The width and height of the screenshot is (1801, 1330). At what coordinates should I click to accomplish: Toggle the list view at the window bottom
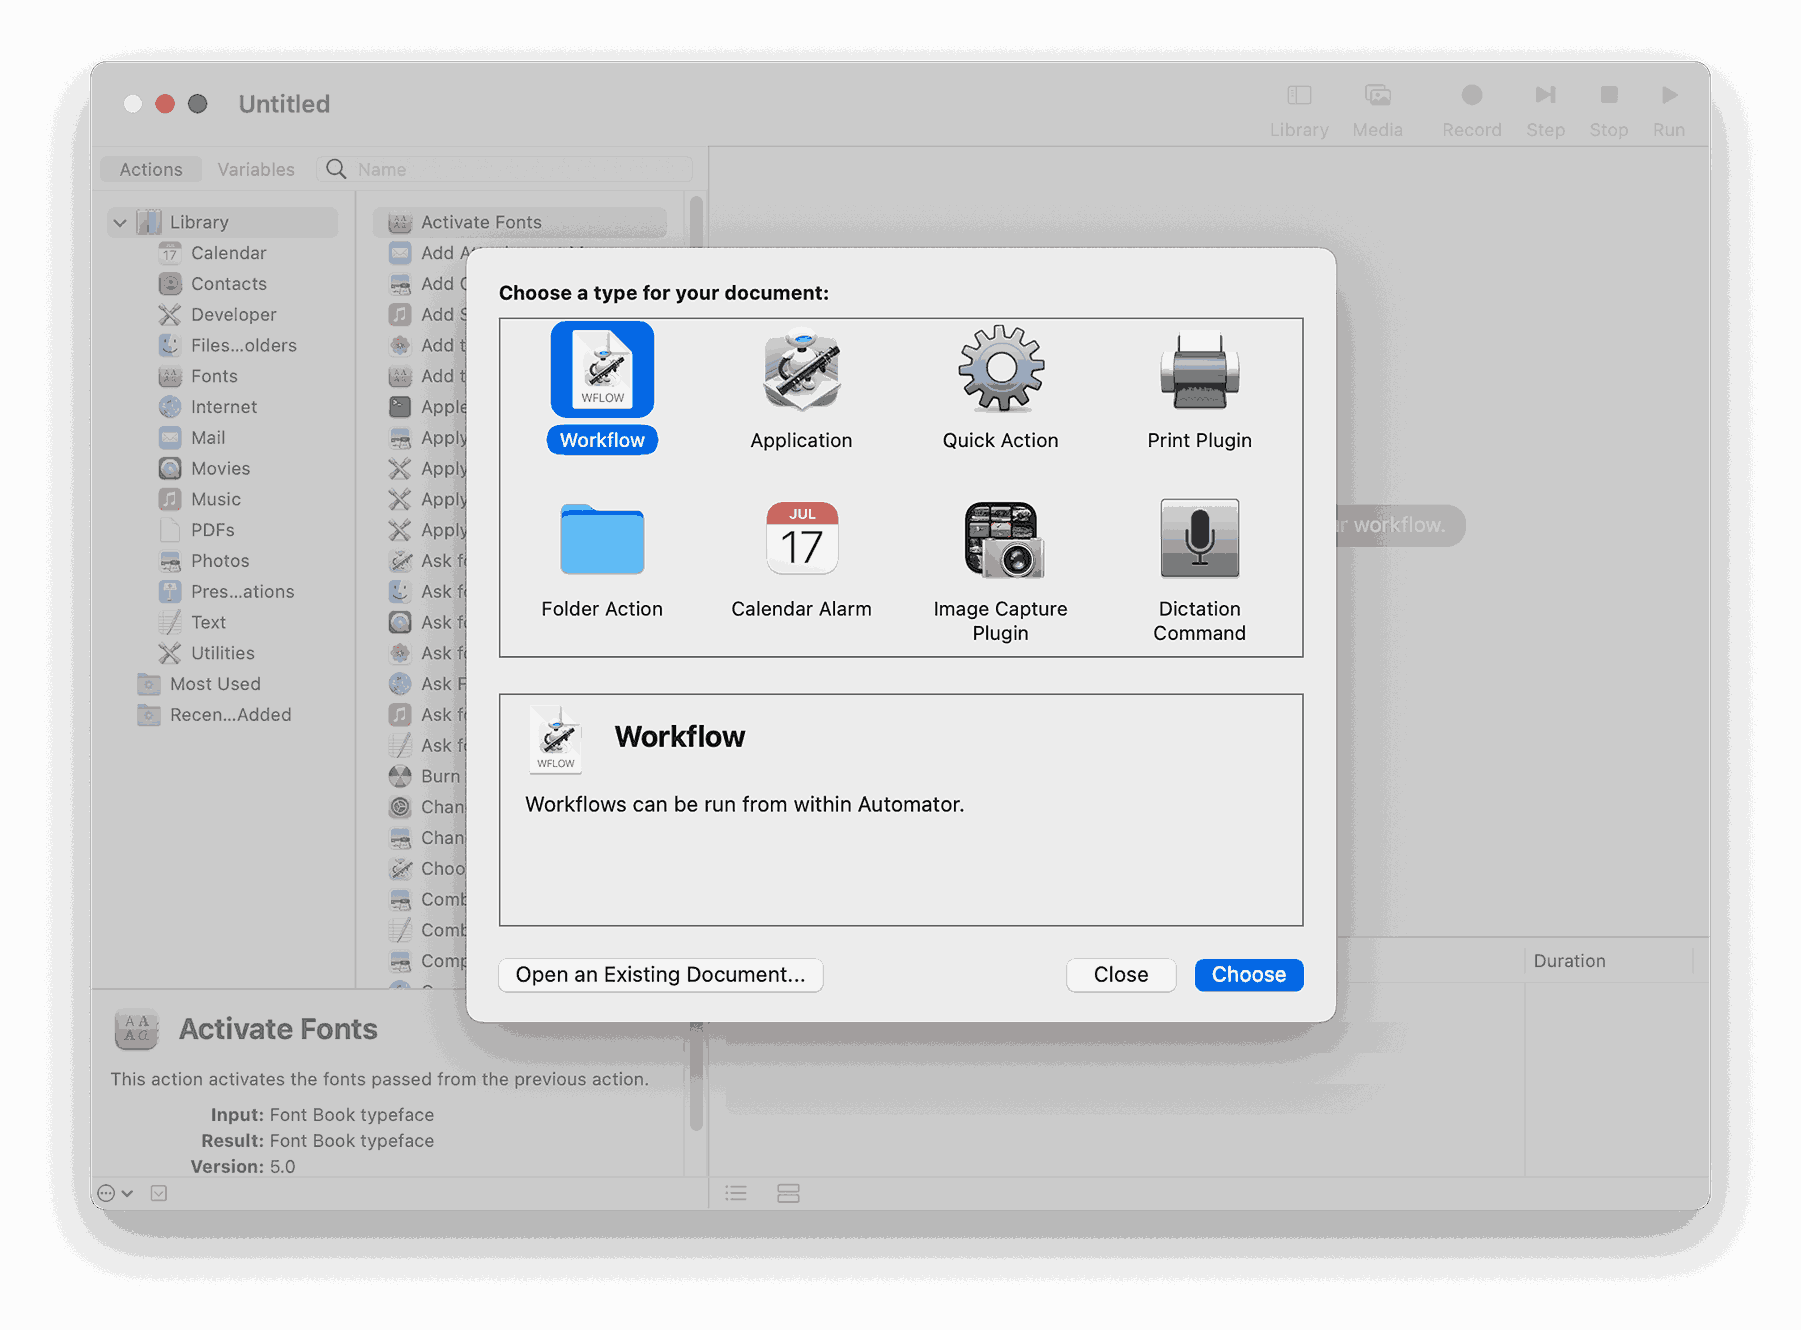735,1192
